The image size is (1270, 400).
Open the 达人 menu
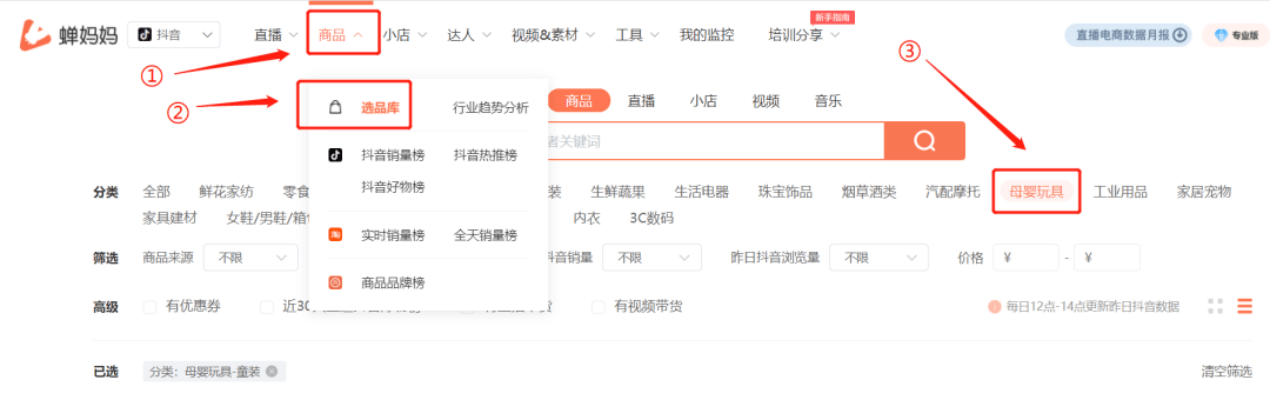coord(469,35)
